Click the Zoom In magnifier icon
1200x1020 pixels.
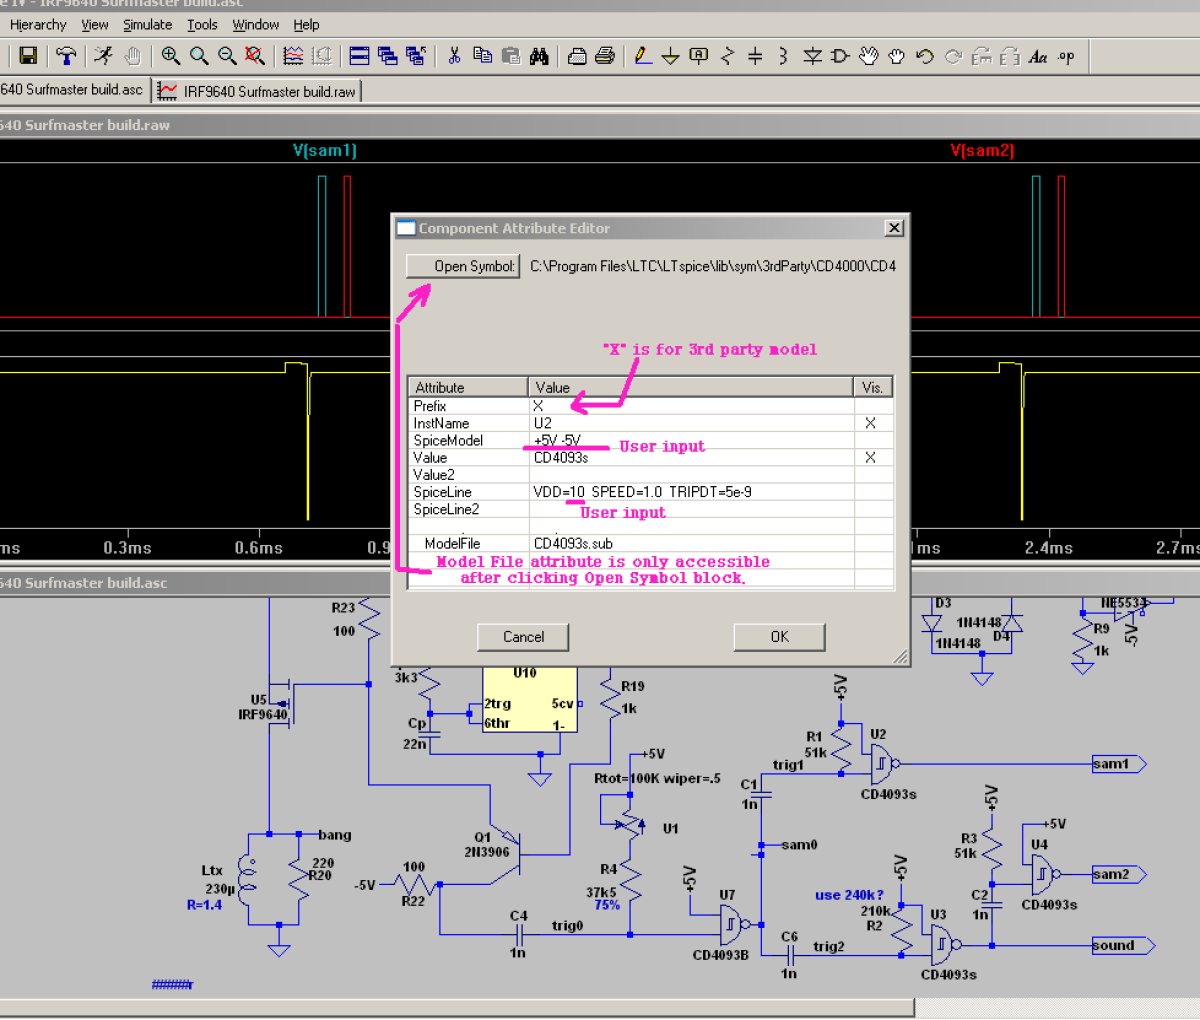pyautogui.click(x=171, y=56)
